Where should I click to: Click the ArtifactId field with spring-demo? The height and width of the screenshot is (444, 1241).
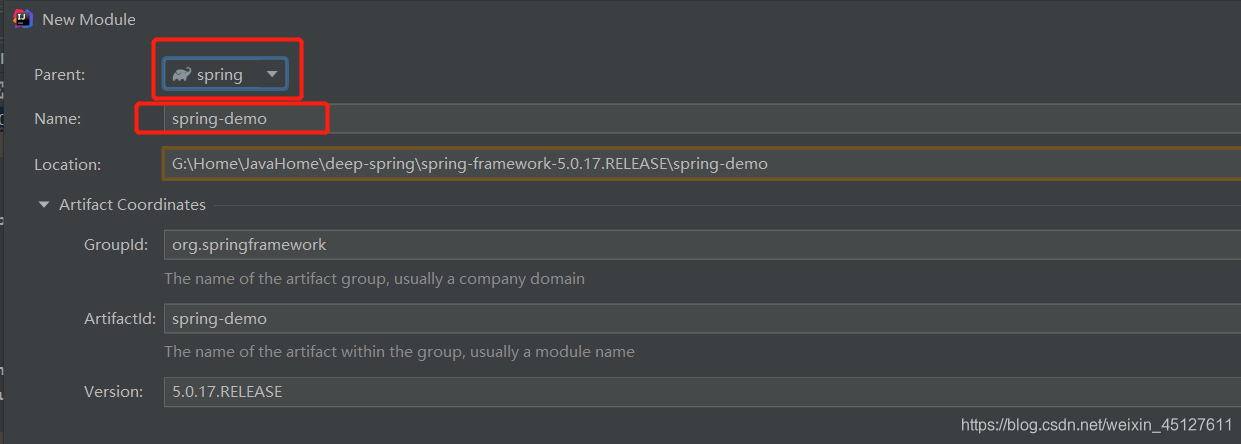(702, 318)
